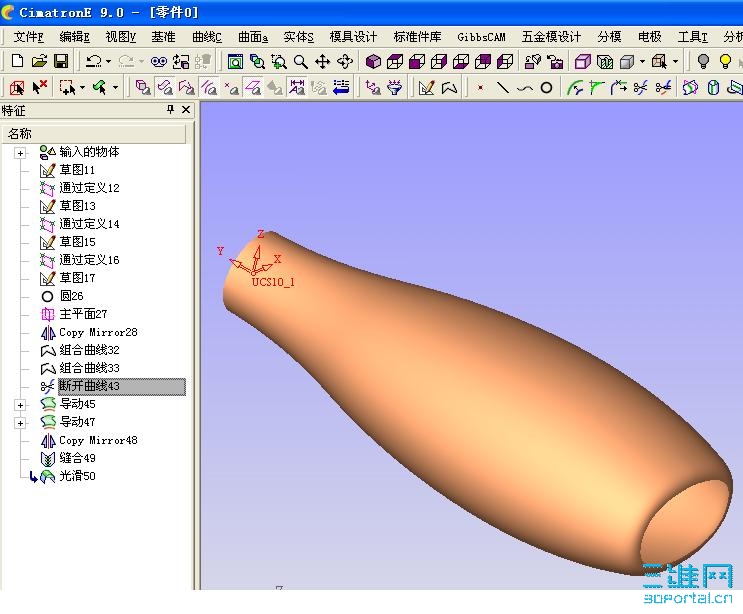
Task: Open 文件 menu
Action: (28, 37)
